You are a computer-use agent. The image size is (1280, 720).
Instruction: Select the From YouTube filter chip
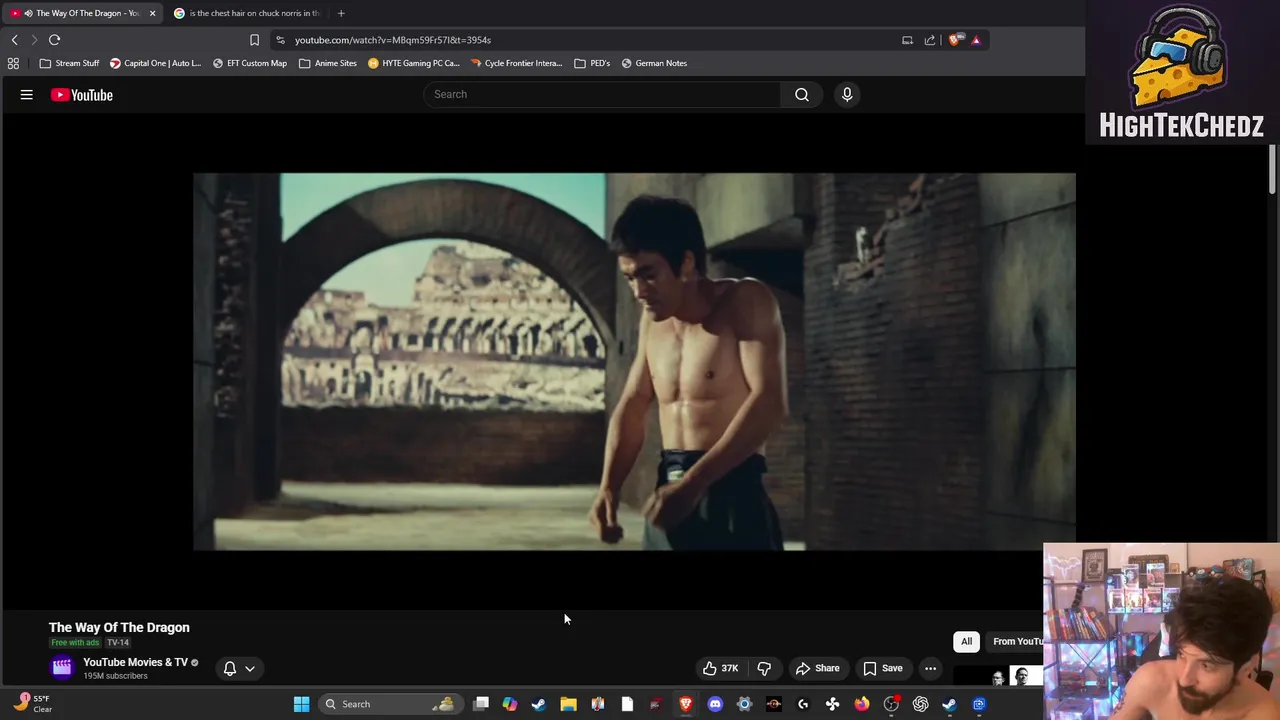[x=1014, y=641]
